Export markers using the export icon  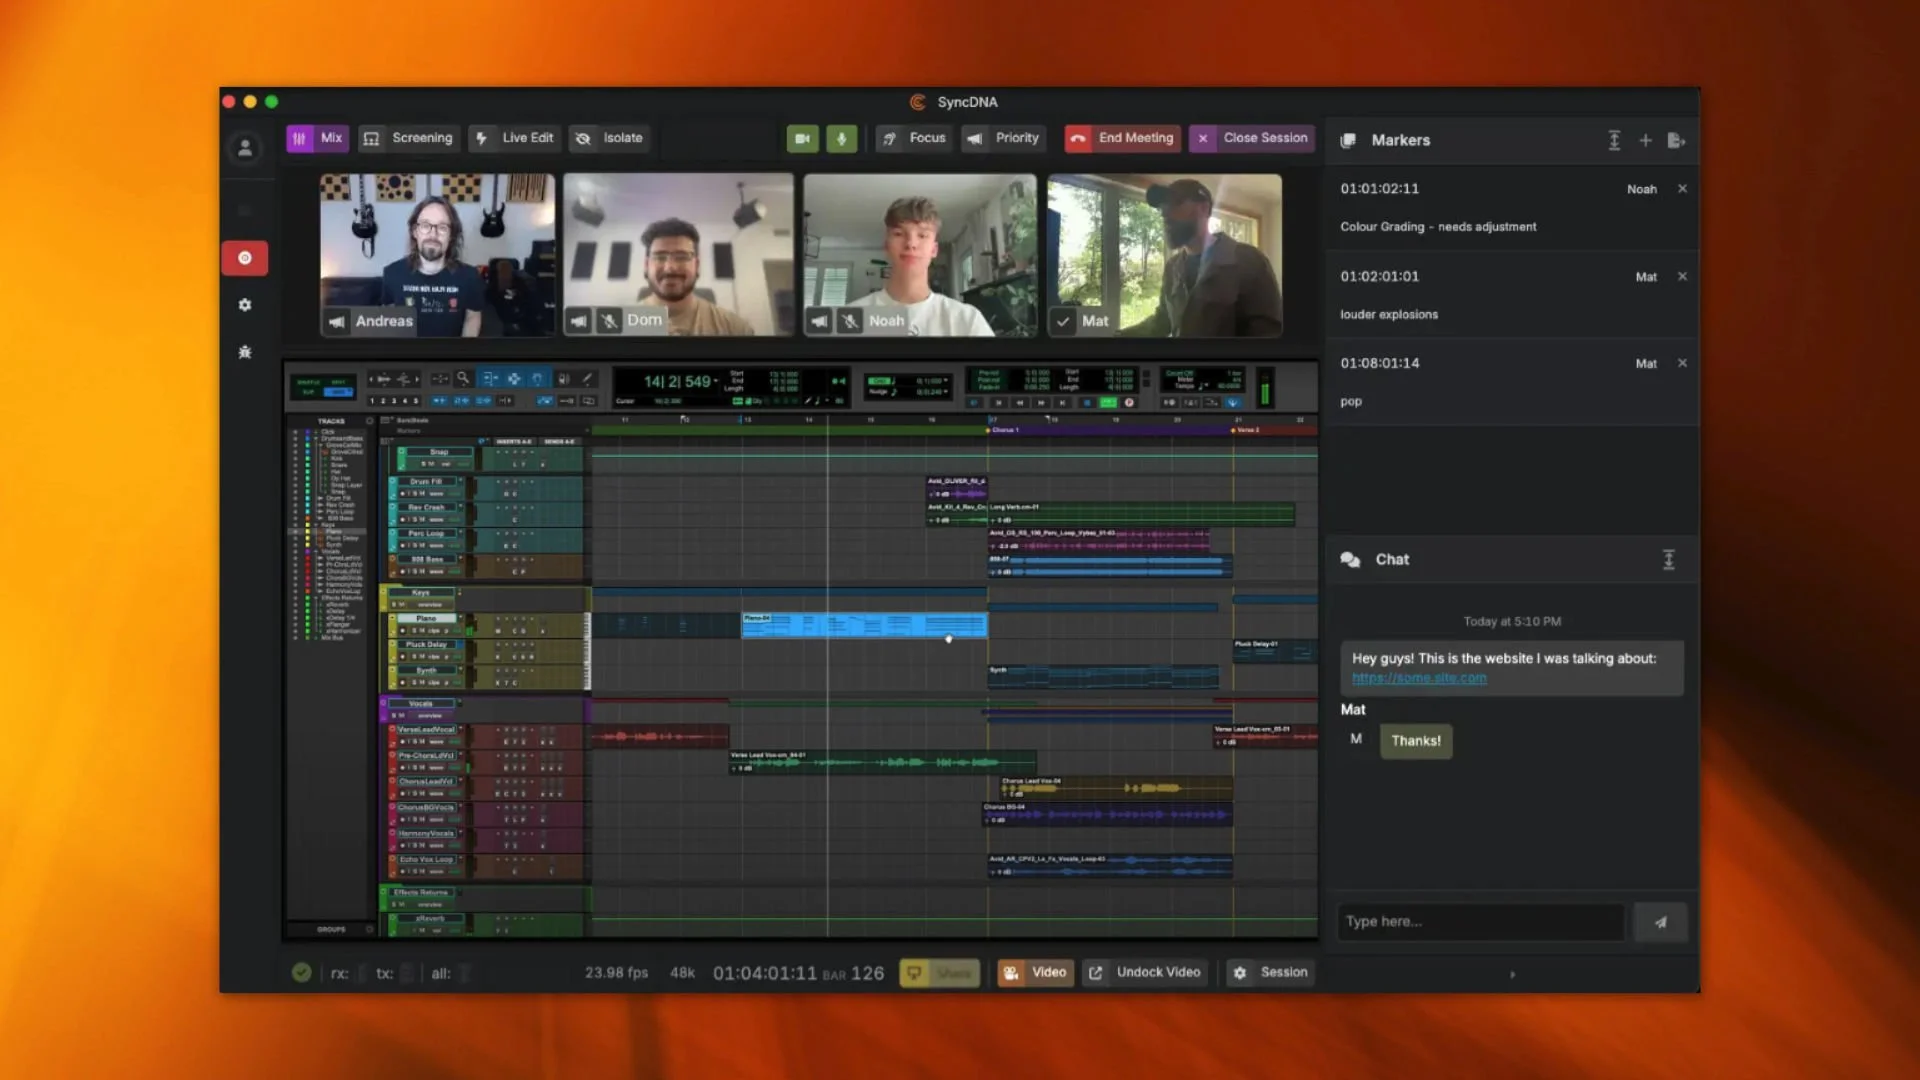(x=1676, y=141)
